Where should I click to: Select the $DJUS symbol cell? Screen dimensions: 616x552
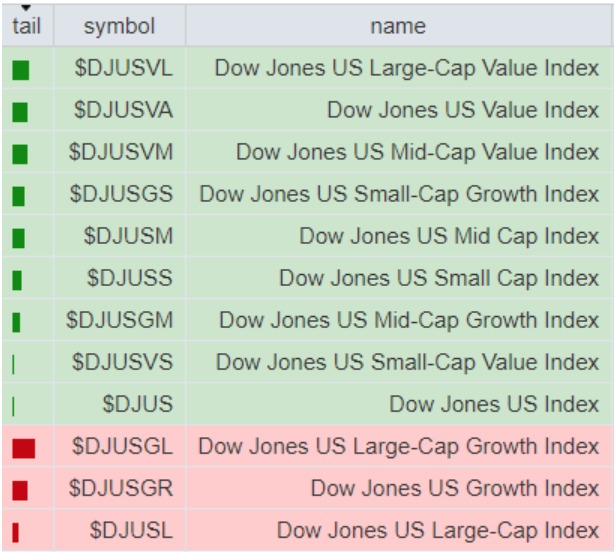(137, 404)
